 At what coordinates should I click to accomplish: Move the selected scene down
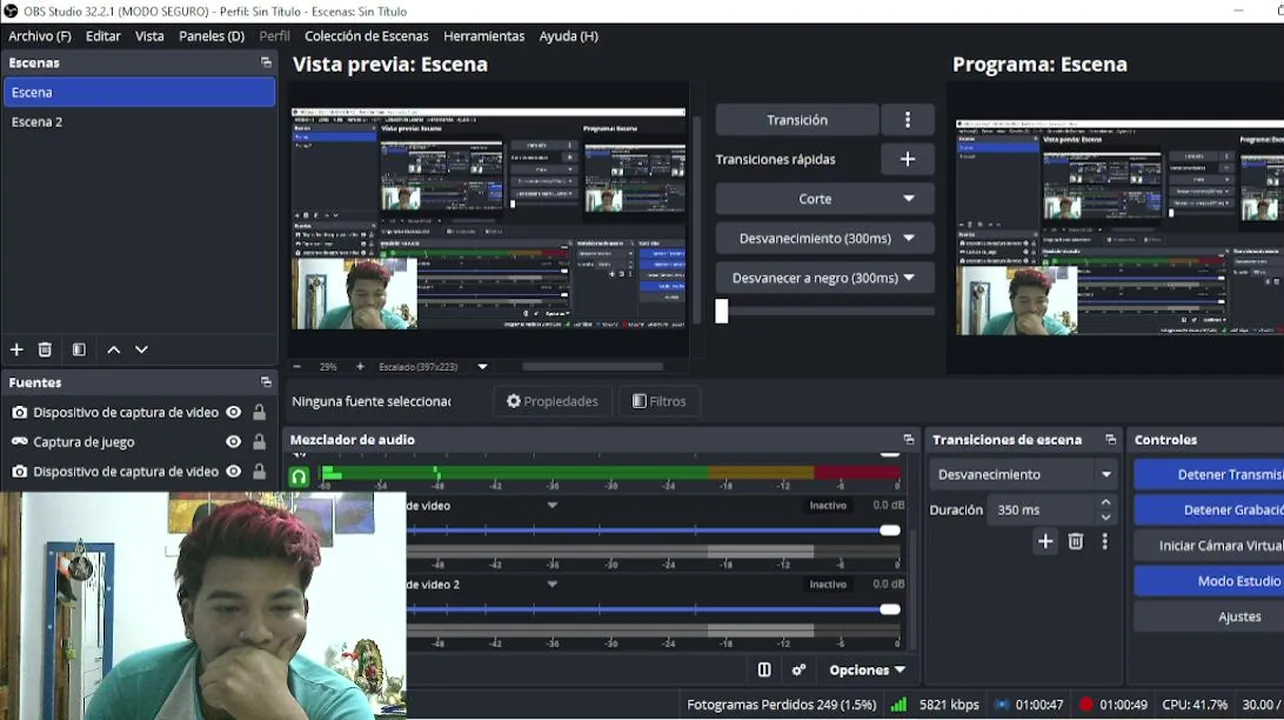pos(142,349)
